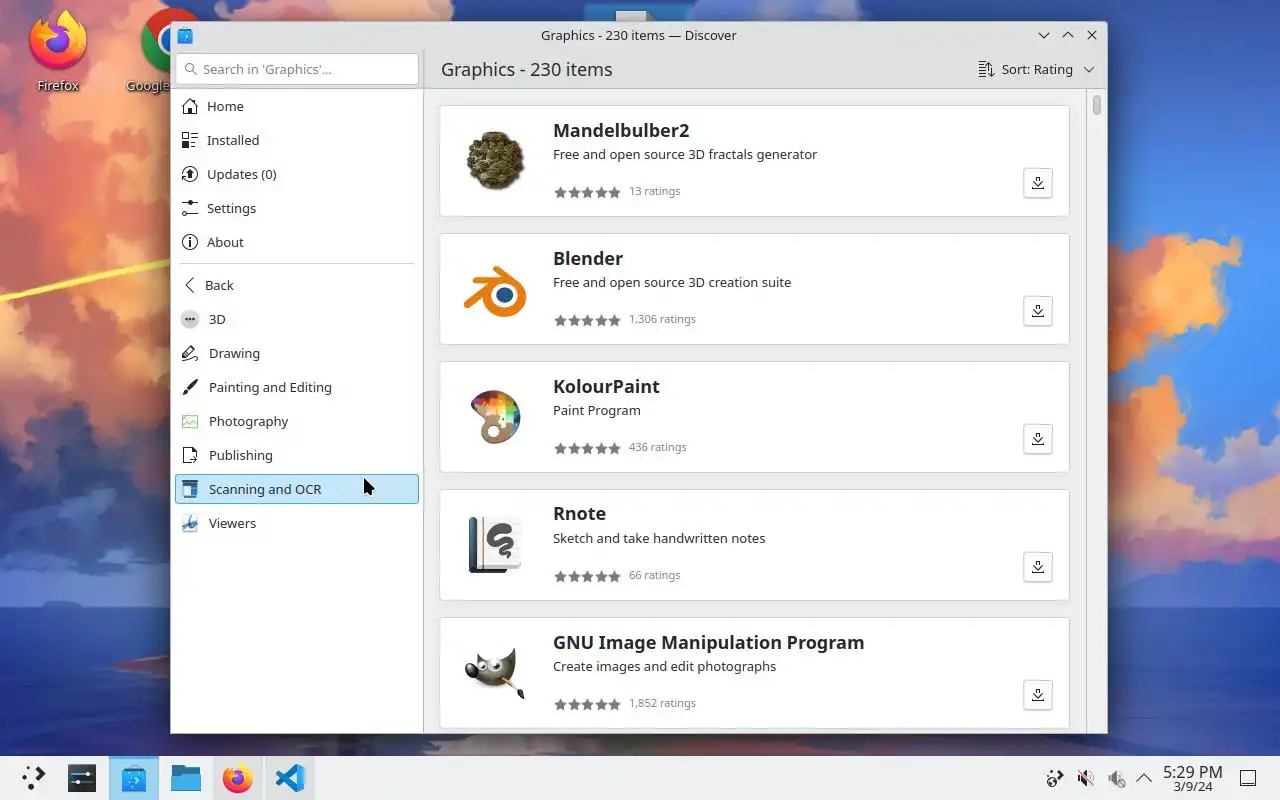Click Rnote's 66 ratings text

click(x=654, y=575)
